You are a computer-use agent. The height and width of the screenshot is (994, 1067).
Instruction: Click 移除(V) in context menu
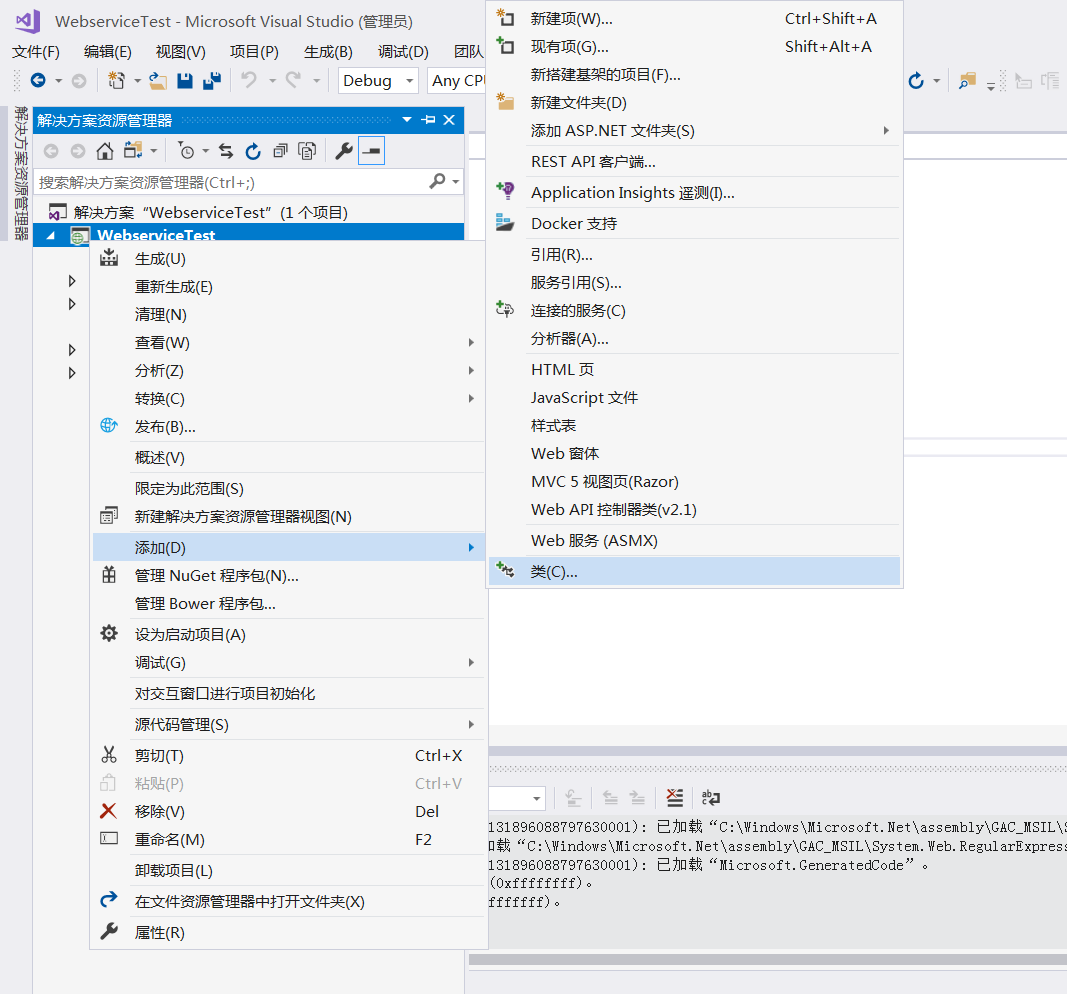click(288, 811)
